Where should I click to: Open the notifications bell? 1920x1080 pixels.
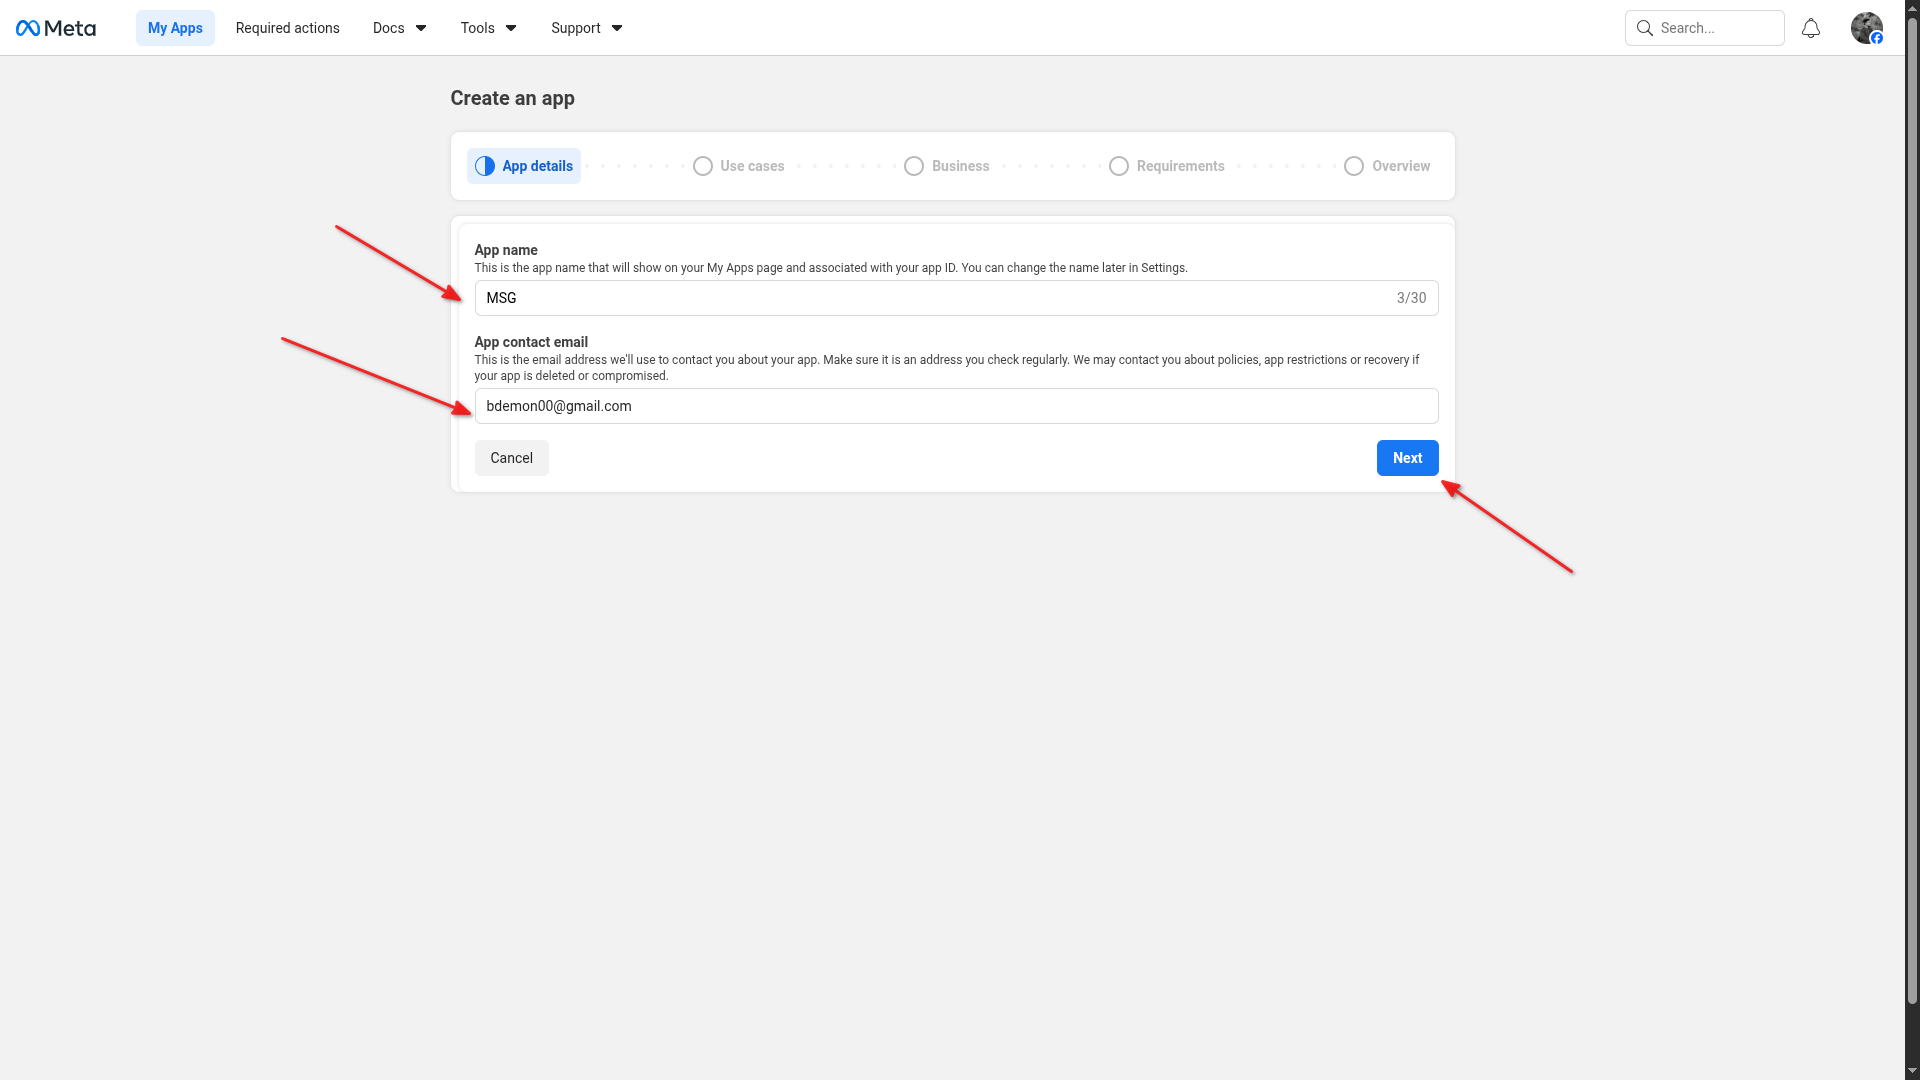(1810, 28)
